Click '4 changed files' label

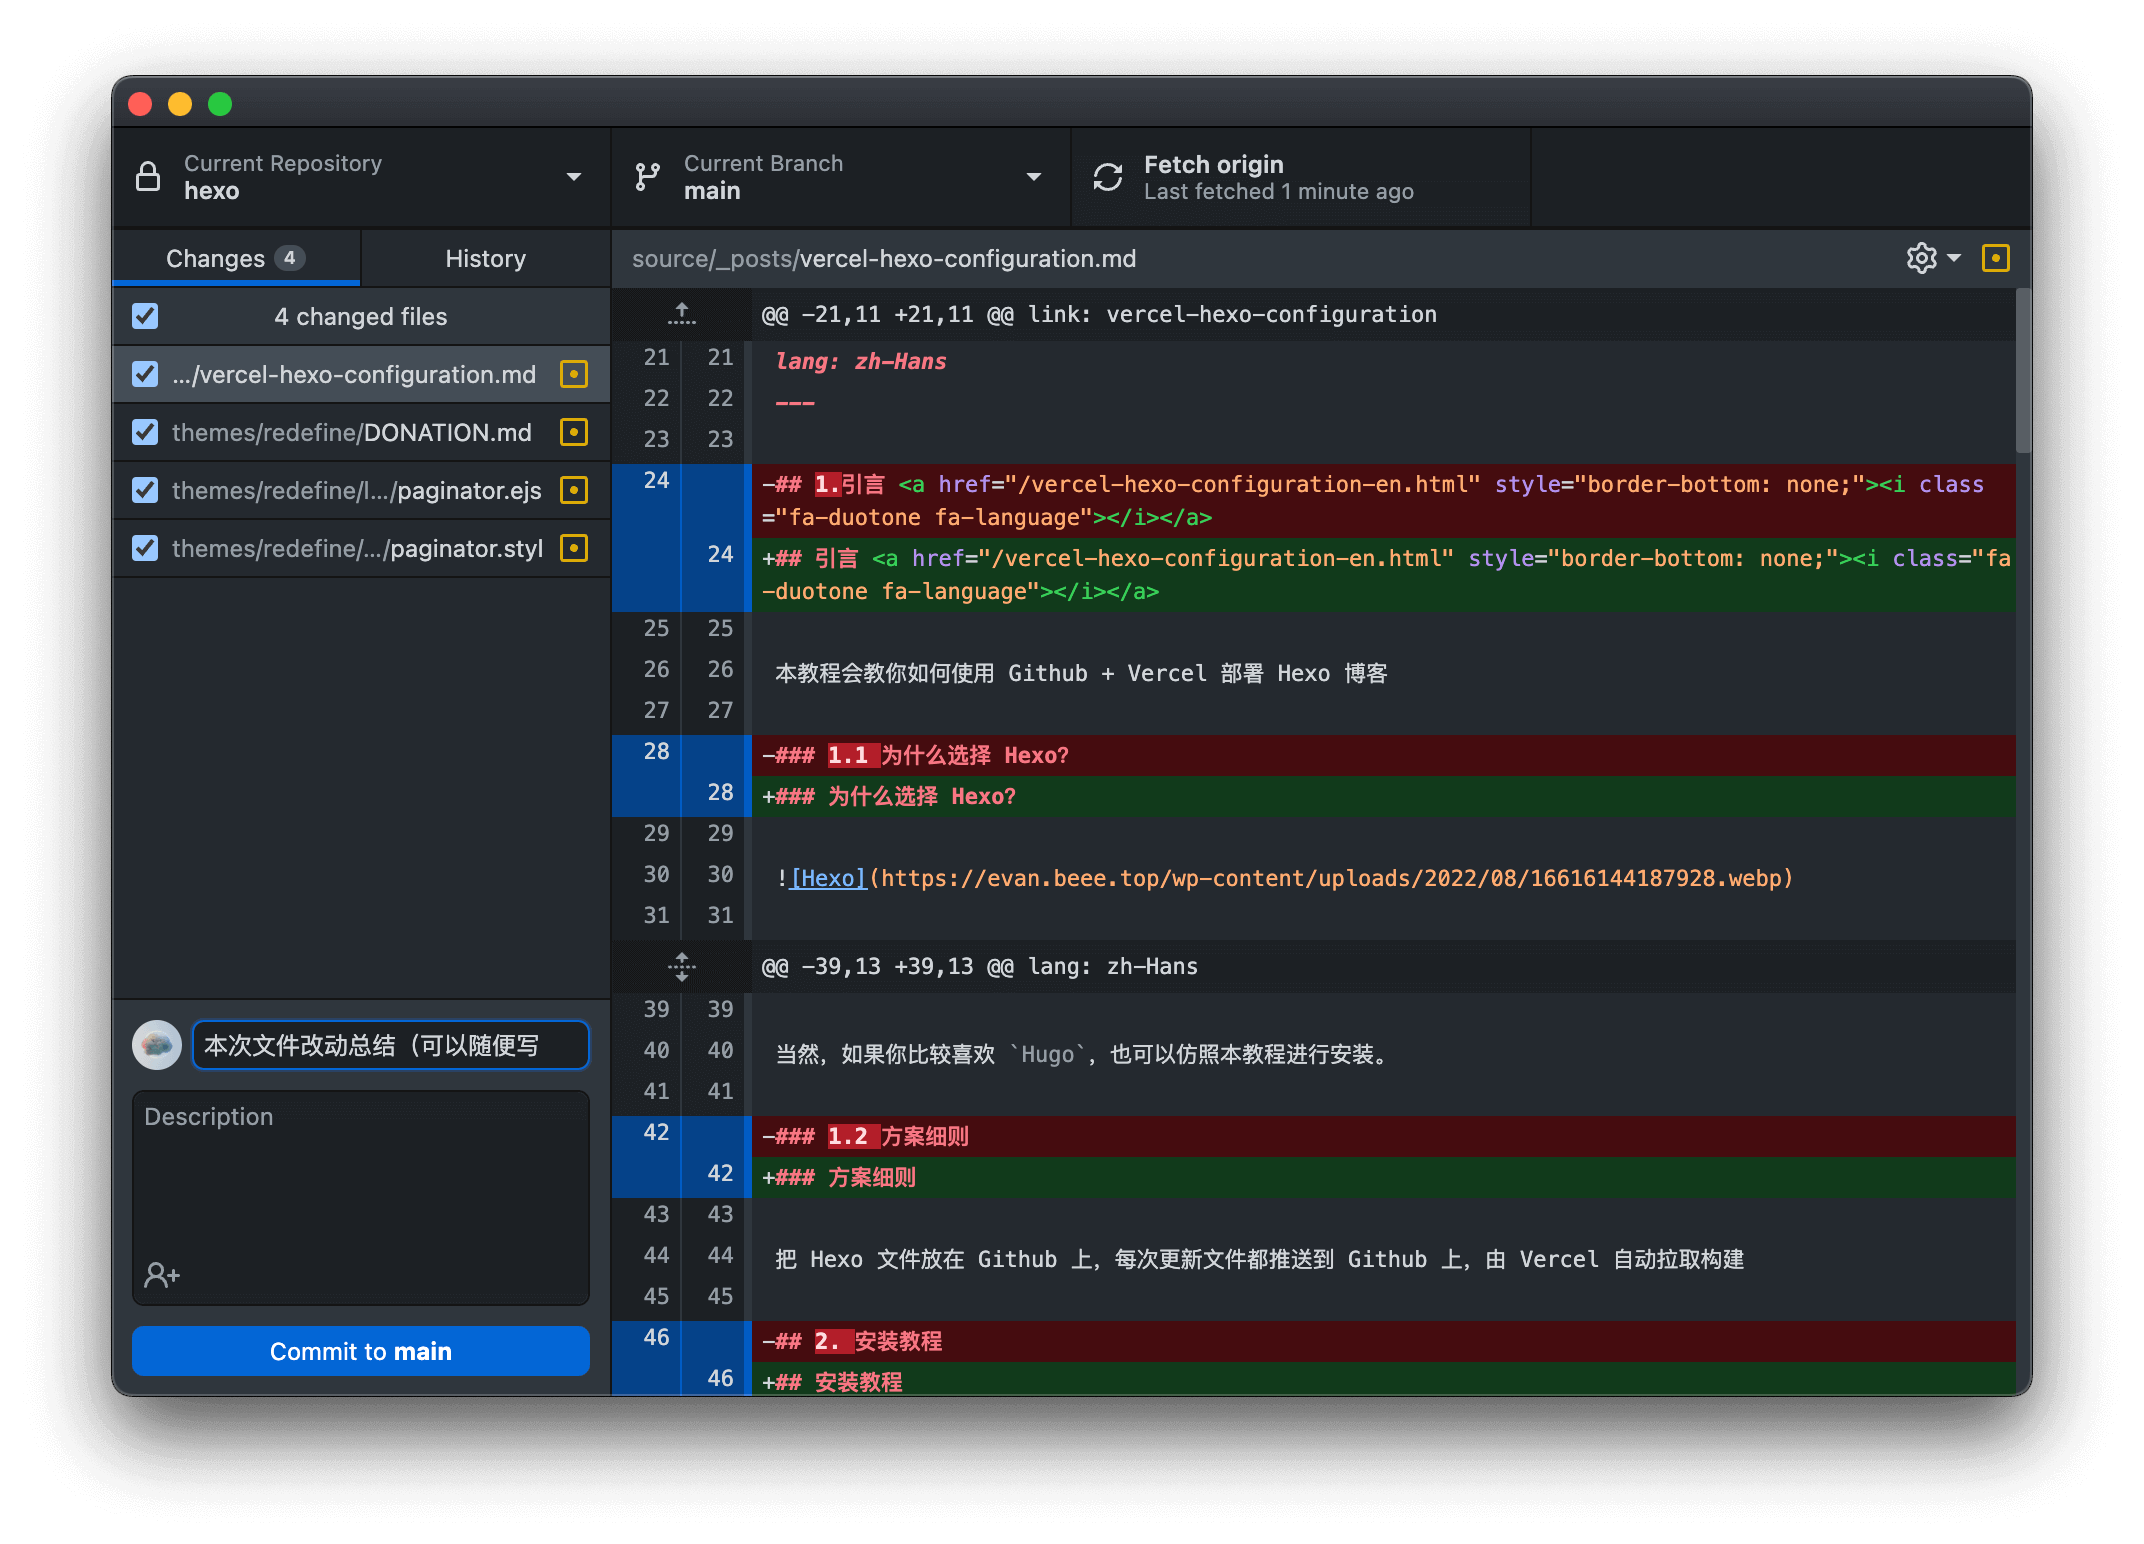(x=361, y=316)
